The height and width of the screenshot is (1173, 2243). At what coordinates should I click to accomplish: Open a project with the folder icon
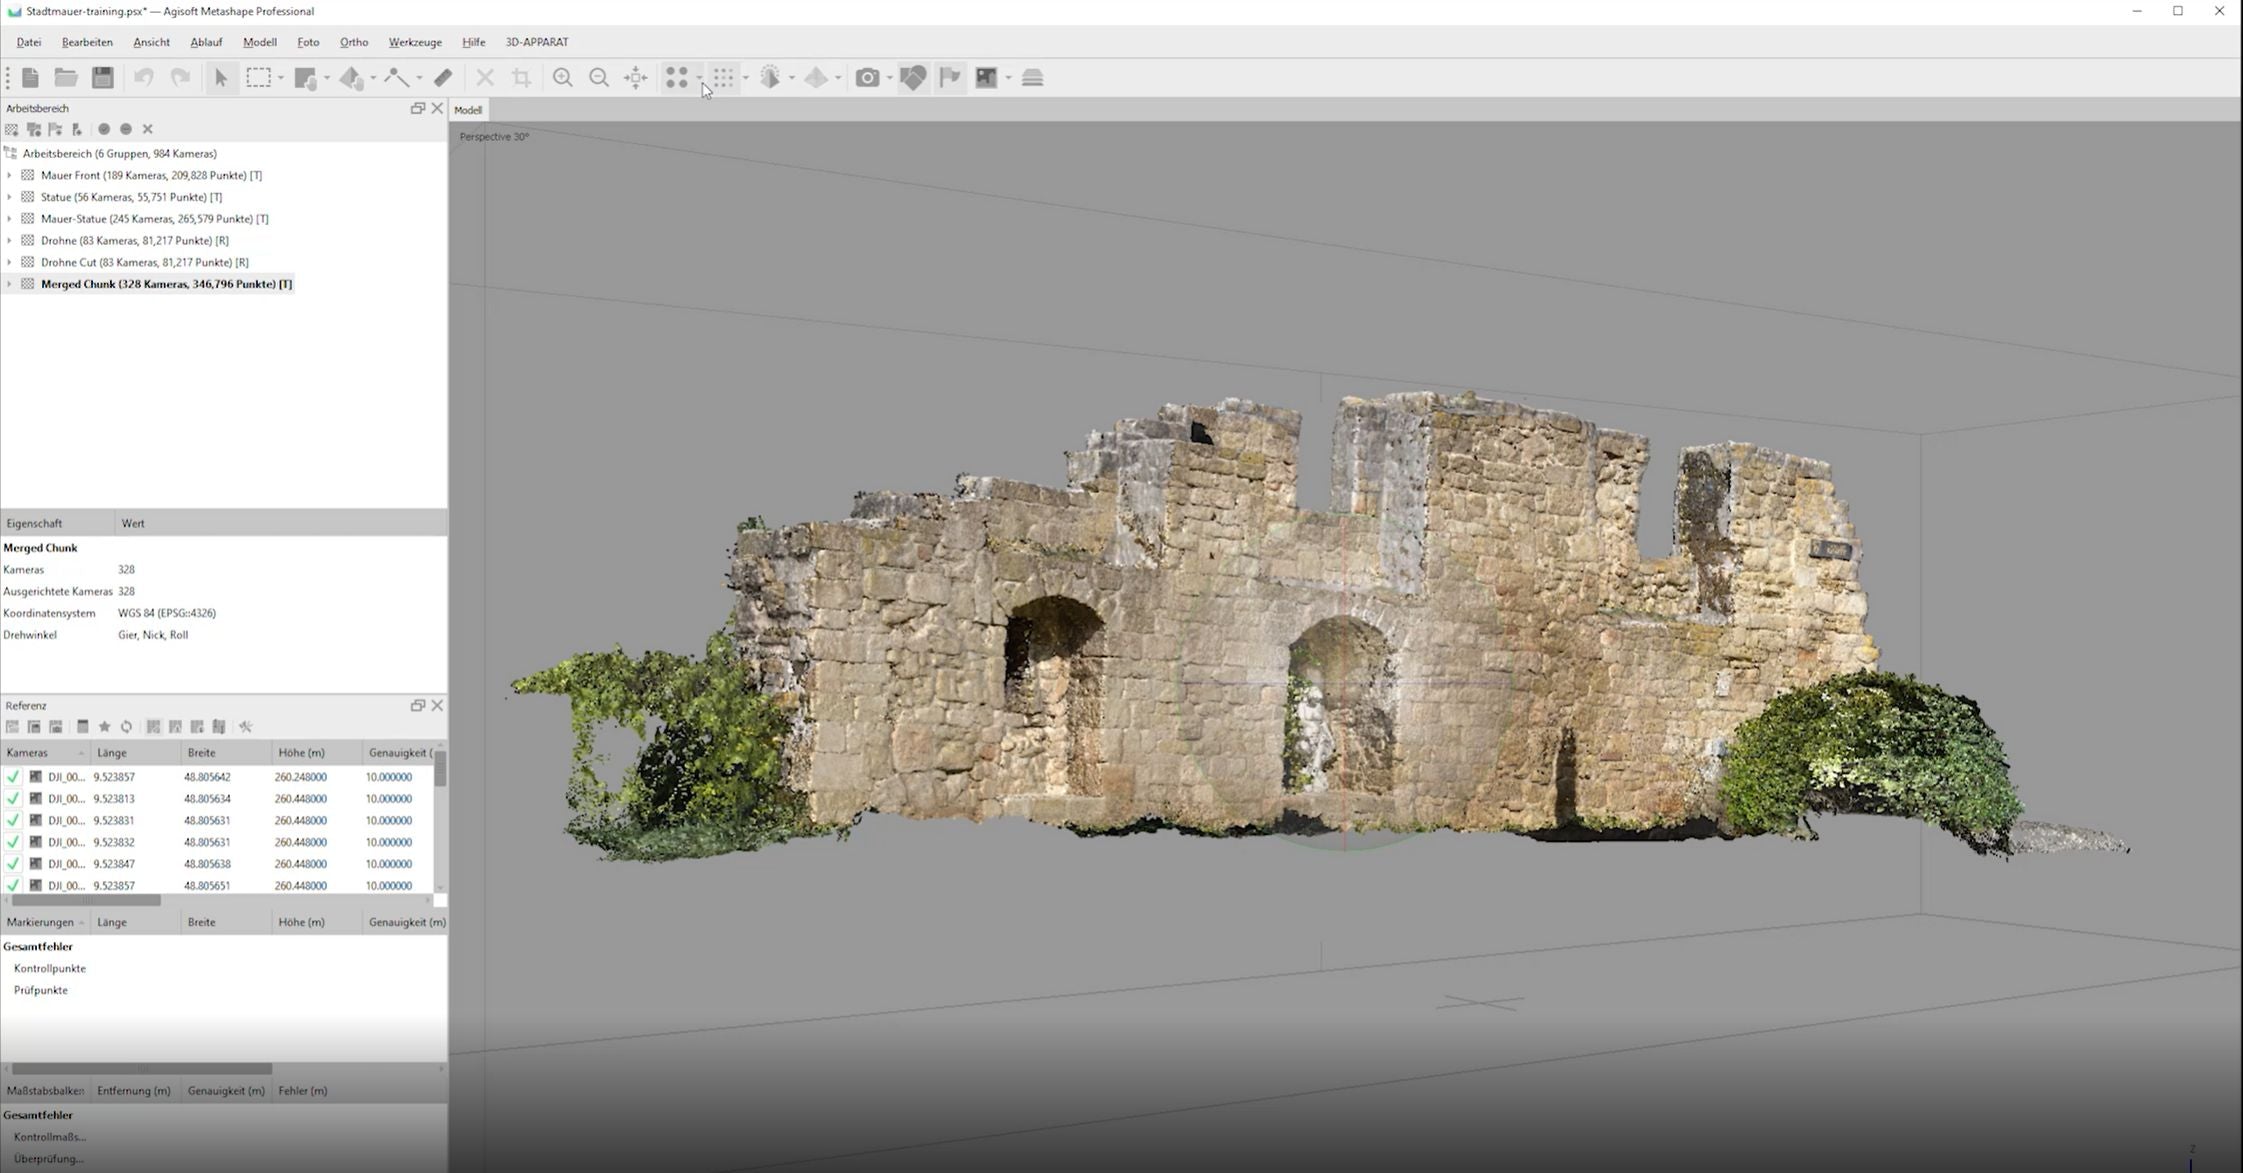[x=66, y=78]
